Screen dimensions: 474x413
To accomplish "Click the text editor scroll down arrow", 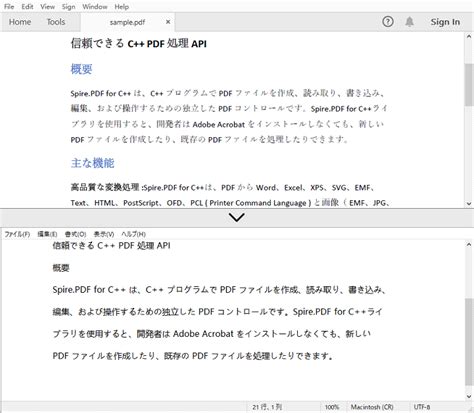I will click(469, 397).
